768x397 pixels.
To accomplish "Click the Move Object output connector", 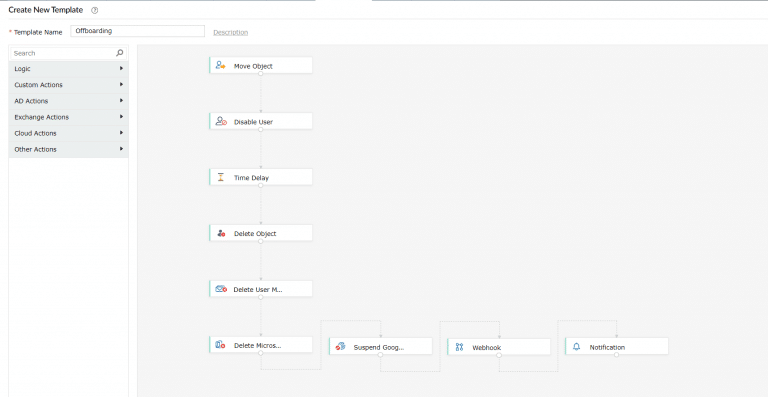I will [261, 73].
